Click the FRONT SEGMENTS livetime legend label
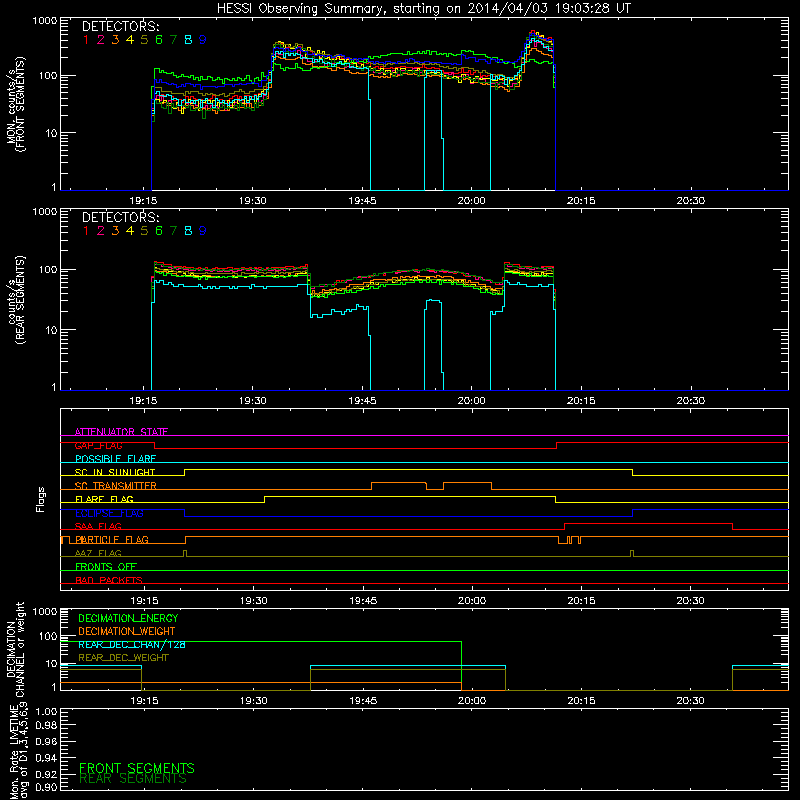This screenshot has height=800, width=800. tap(137, 768)
